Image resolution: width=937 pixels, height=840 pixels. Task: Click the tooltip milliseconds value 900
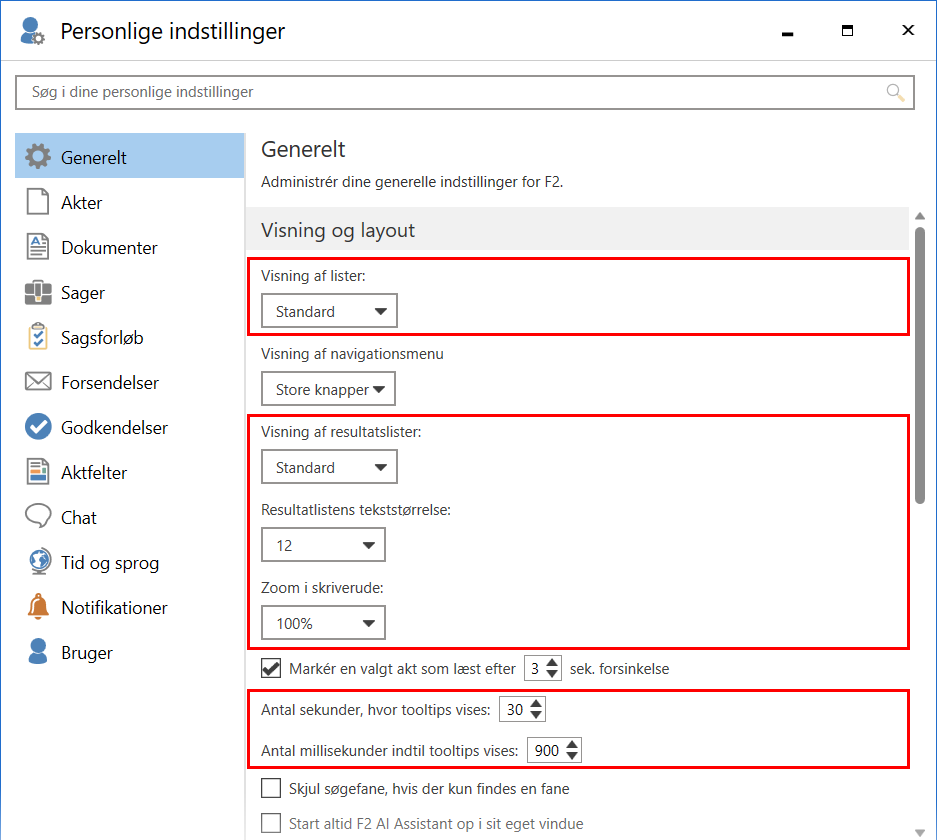pos(546,750)
